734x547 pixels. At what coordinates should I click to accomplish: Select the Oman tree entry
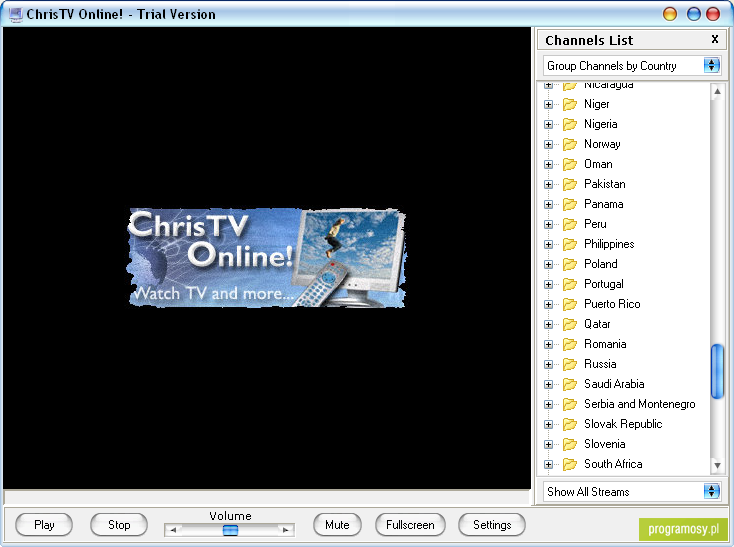[x=598, y=164]
